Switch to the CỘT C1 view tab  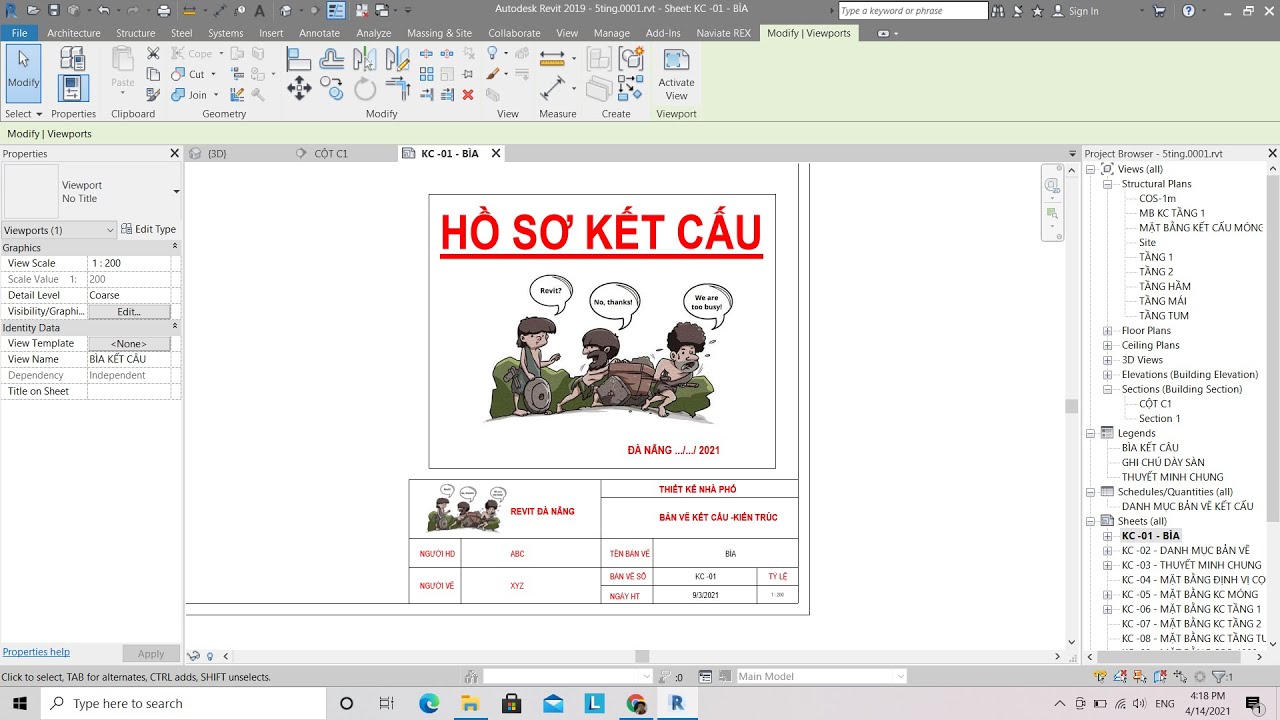330,154
